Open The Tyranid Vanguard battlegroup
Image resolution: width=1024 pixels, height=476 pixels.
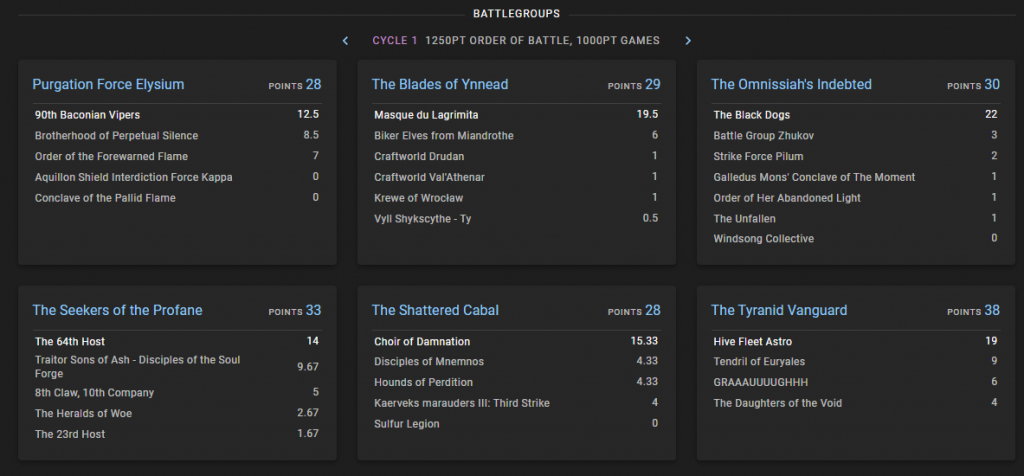778,311
